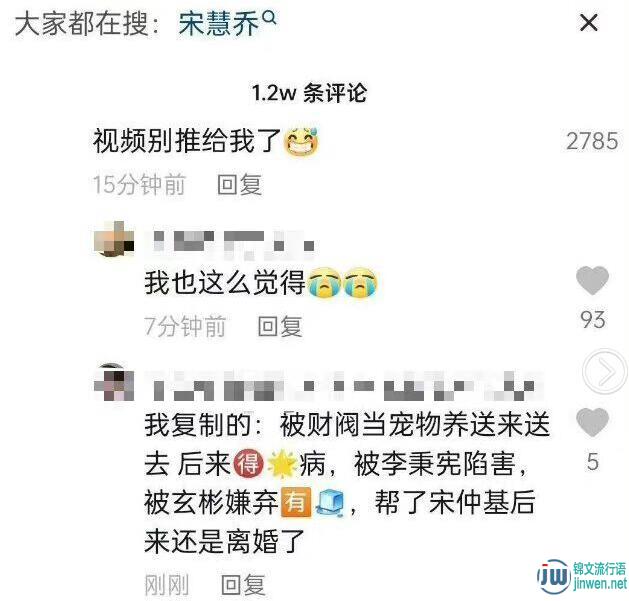The image size is (629, 601).
Task: Tap the search magnifier icon beside 宋慧乔
Action: point(270,17)
